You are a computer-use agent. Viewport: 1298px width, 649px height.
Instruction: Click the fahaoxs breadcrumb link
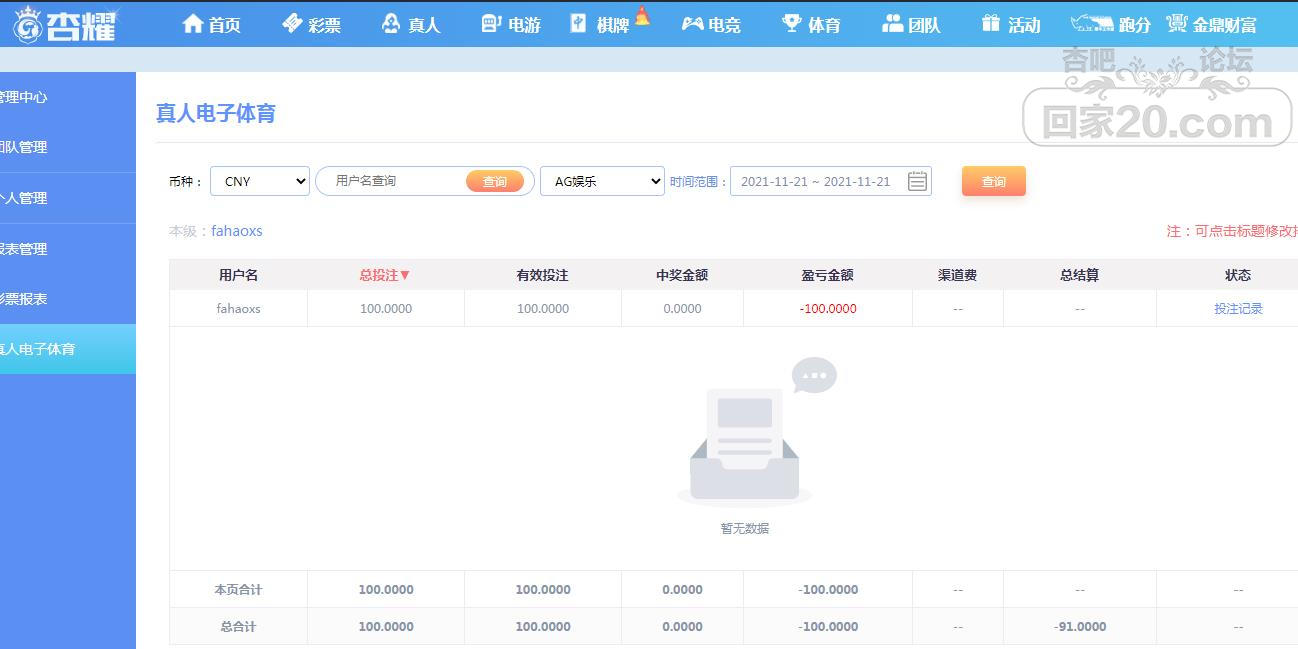point(237,231)
